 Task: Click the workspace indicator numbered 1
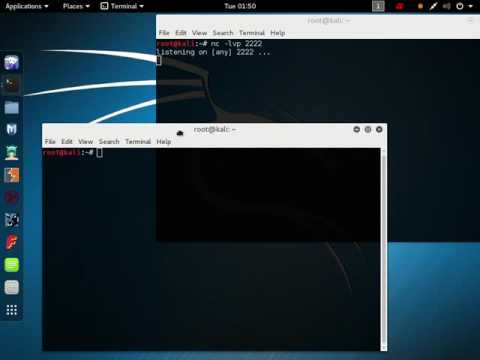pyautogui.click(x=378, y=6)
